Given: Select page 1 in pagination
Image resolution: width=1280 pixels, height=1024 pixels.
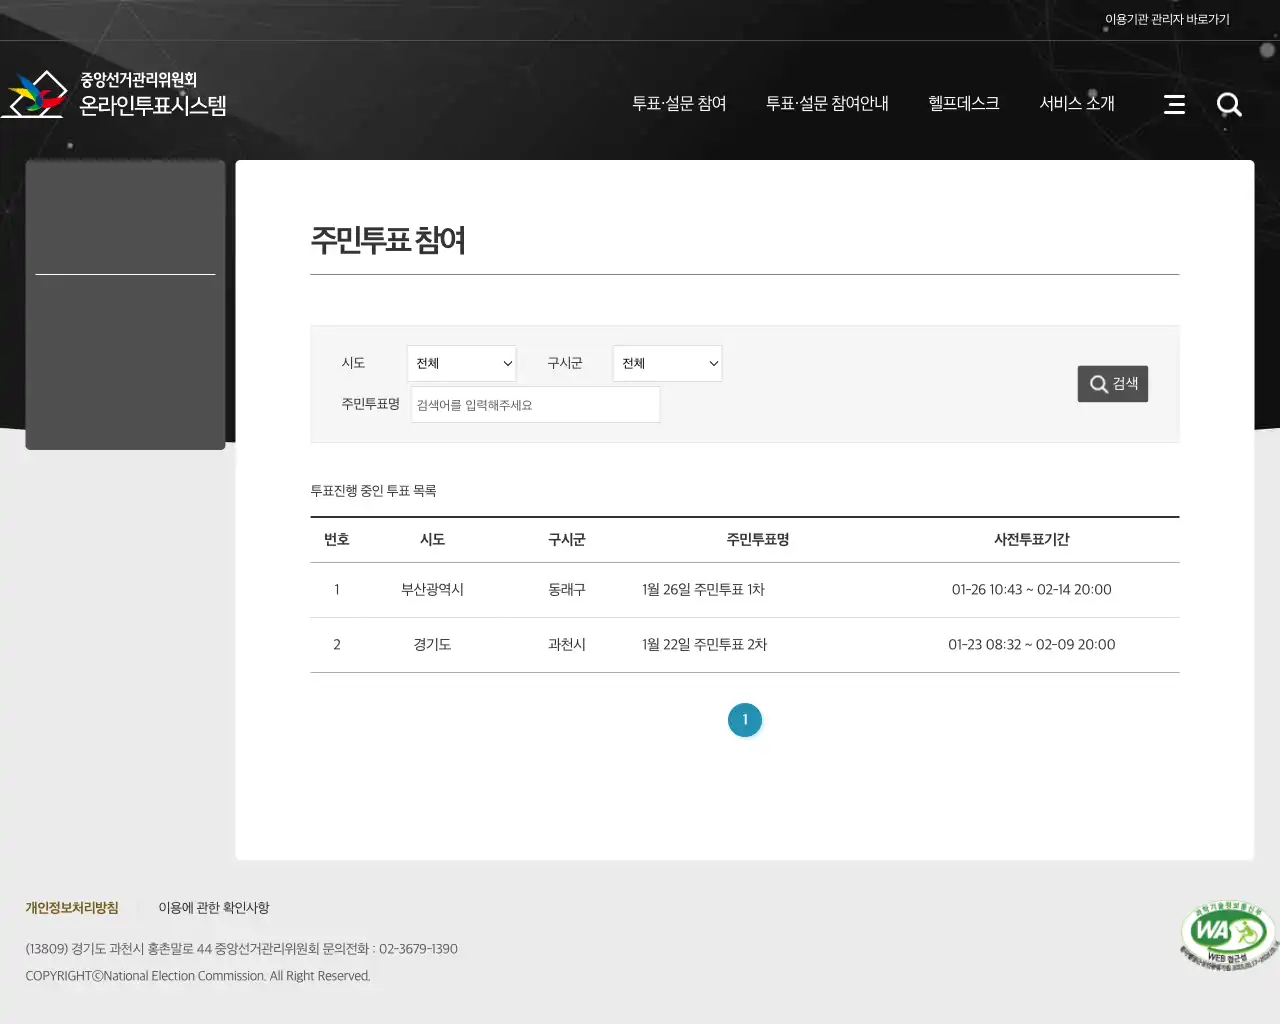Looking at the screenshot, I should 745,719.
